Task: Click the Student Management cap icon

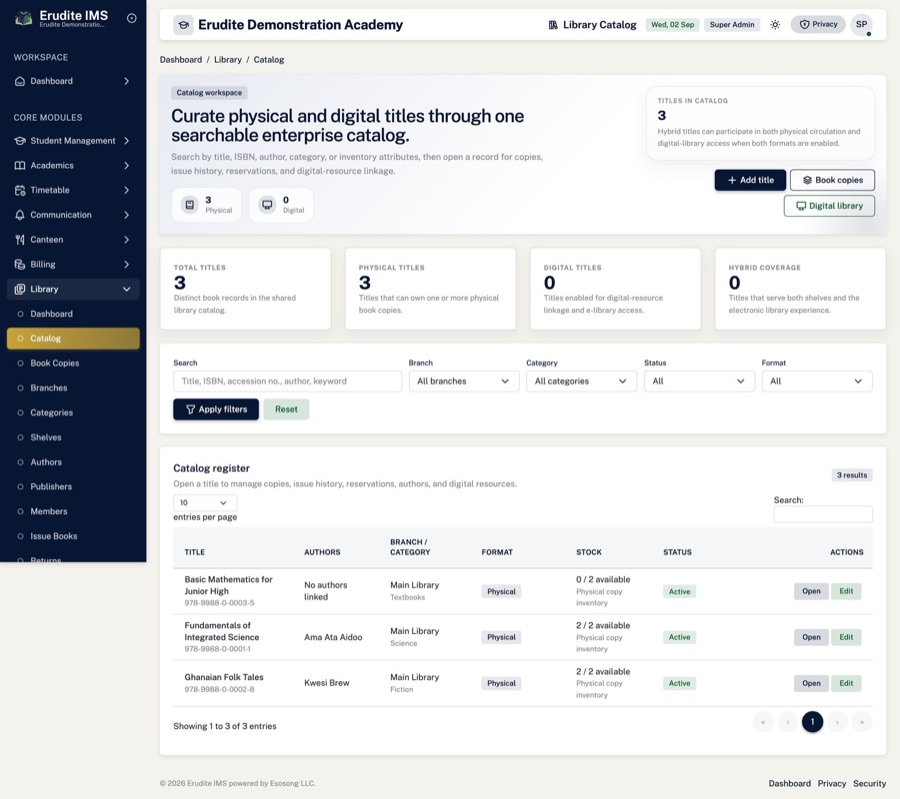Action: point(20,141)
